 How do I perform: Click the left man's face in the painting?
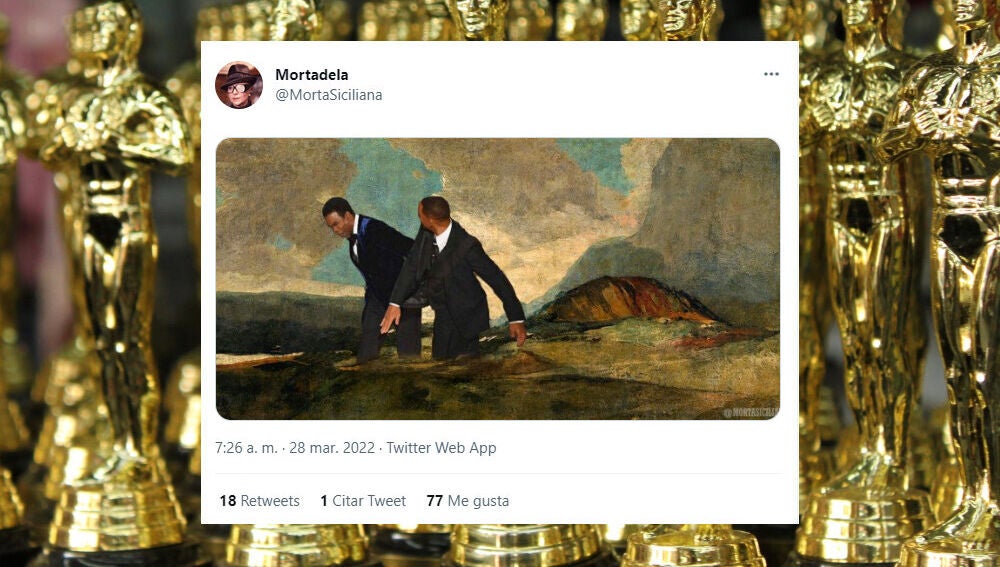point(335,217)
